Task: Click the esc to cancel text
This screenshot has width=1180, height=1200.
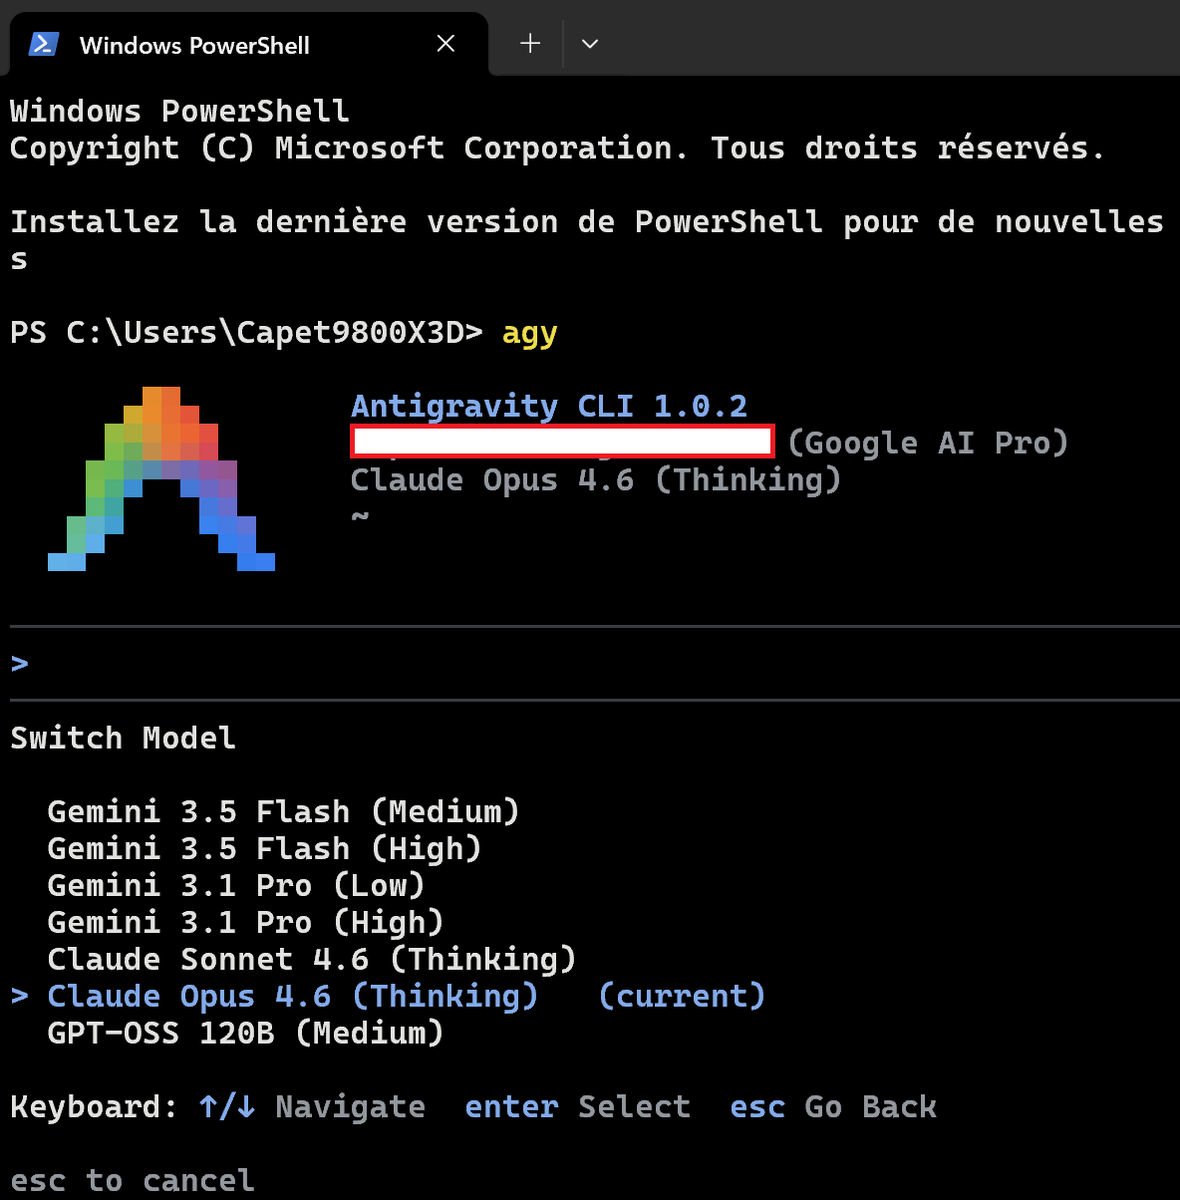Action: (132, 1181)
